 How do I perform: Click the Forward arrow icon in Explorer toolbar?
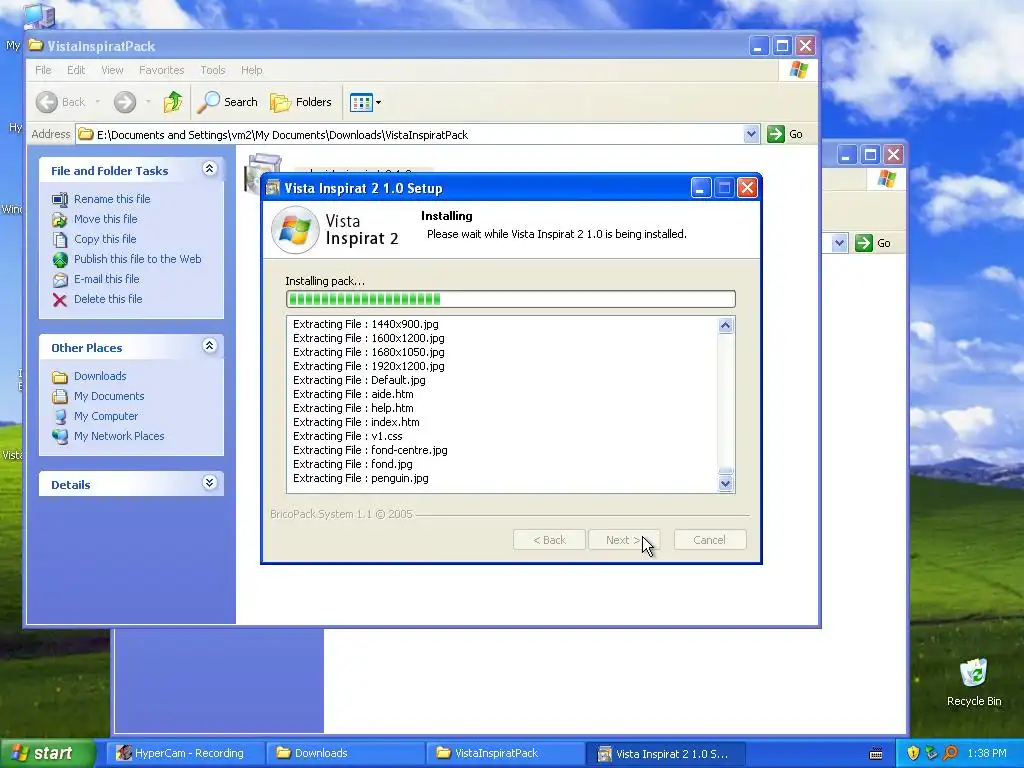click(x=125, y=102)
